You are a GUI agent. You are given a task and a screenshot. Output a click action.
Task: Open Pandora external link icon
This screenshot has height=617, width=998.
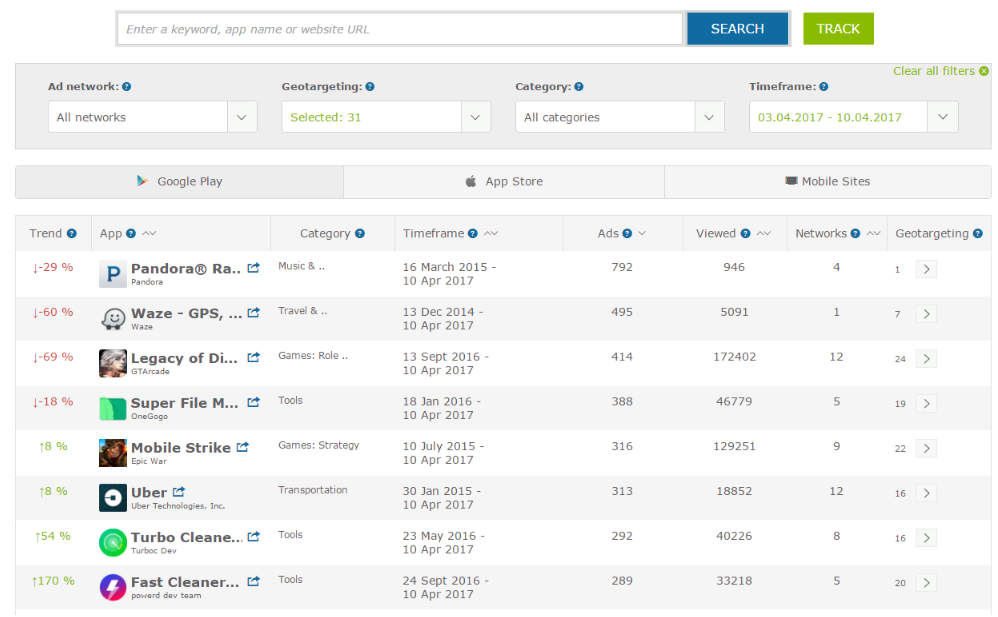click(253, 268)
